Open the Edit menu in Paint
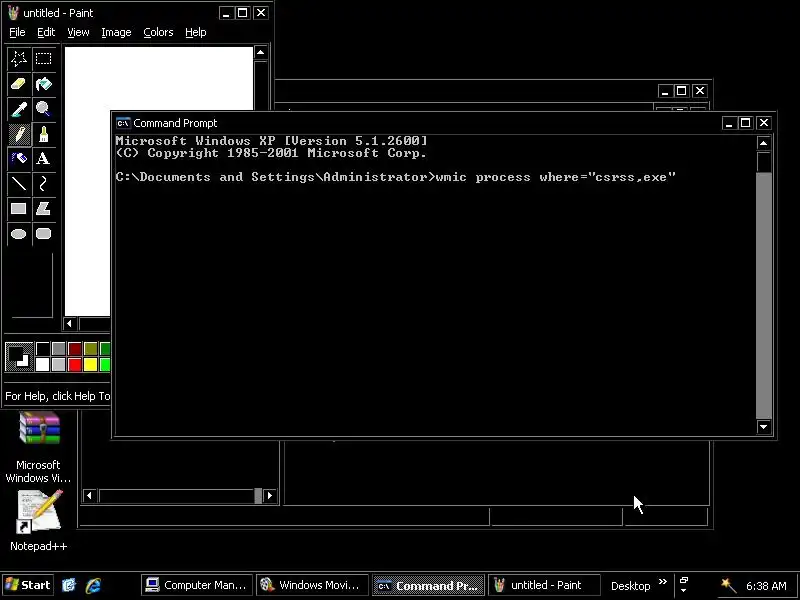The height and width of the screenshot is (600, 800). click(46, 32)
